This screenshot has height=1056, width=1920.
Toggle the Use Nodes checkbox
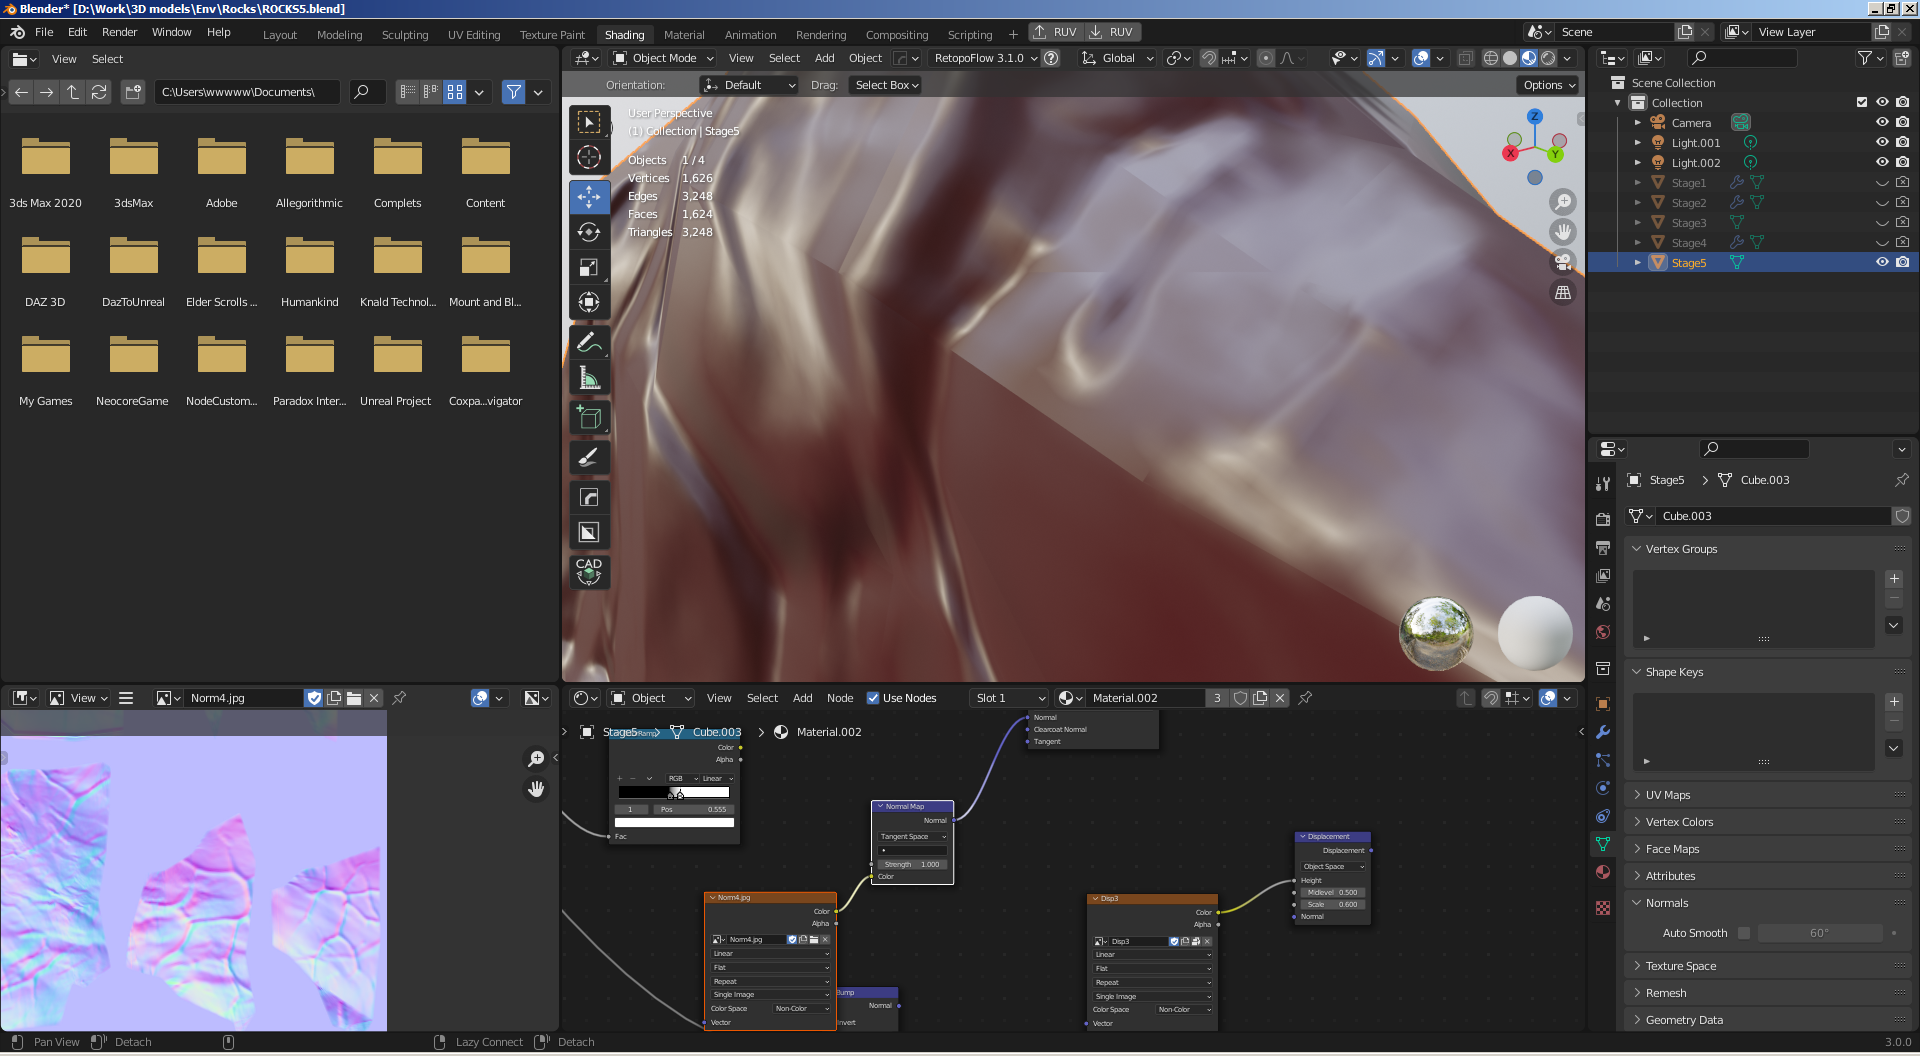873,698
